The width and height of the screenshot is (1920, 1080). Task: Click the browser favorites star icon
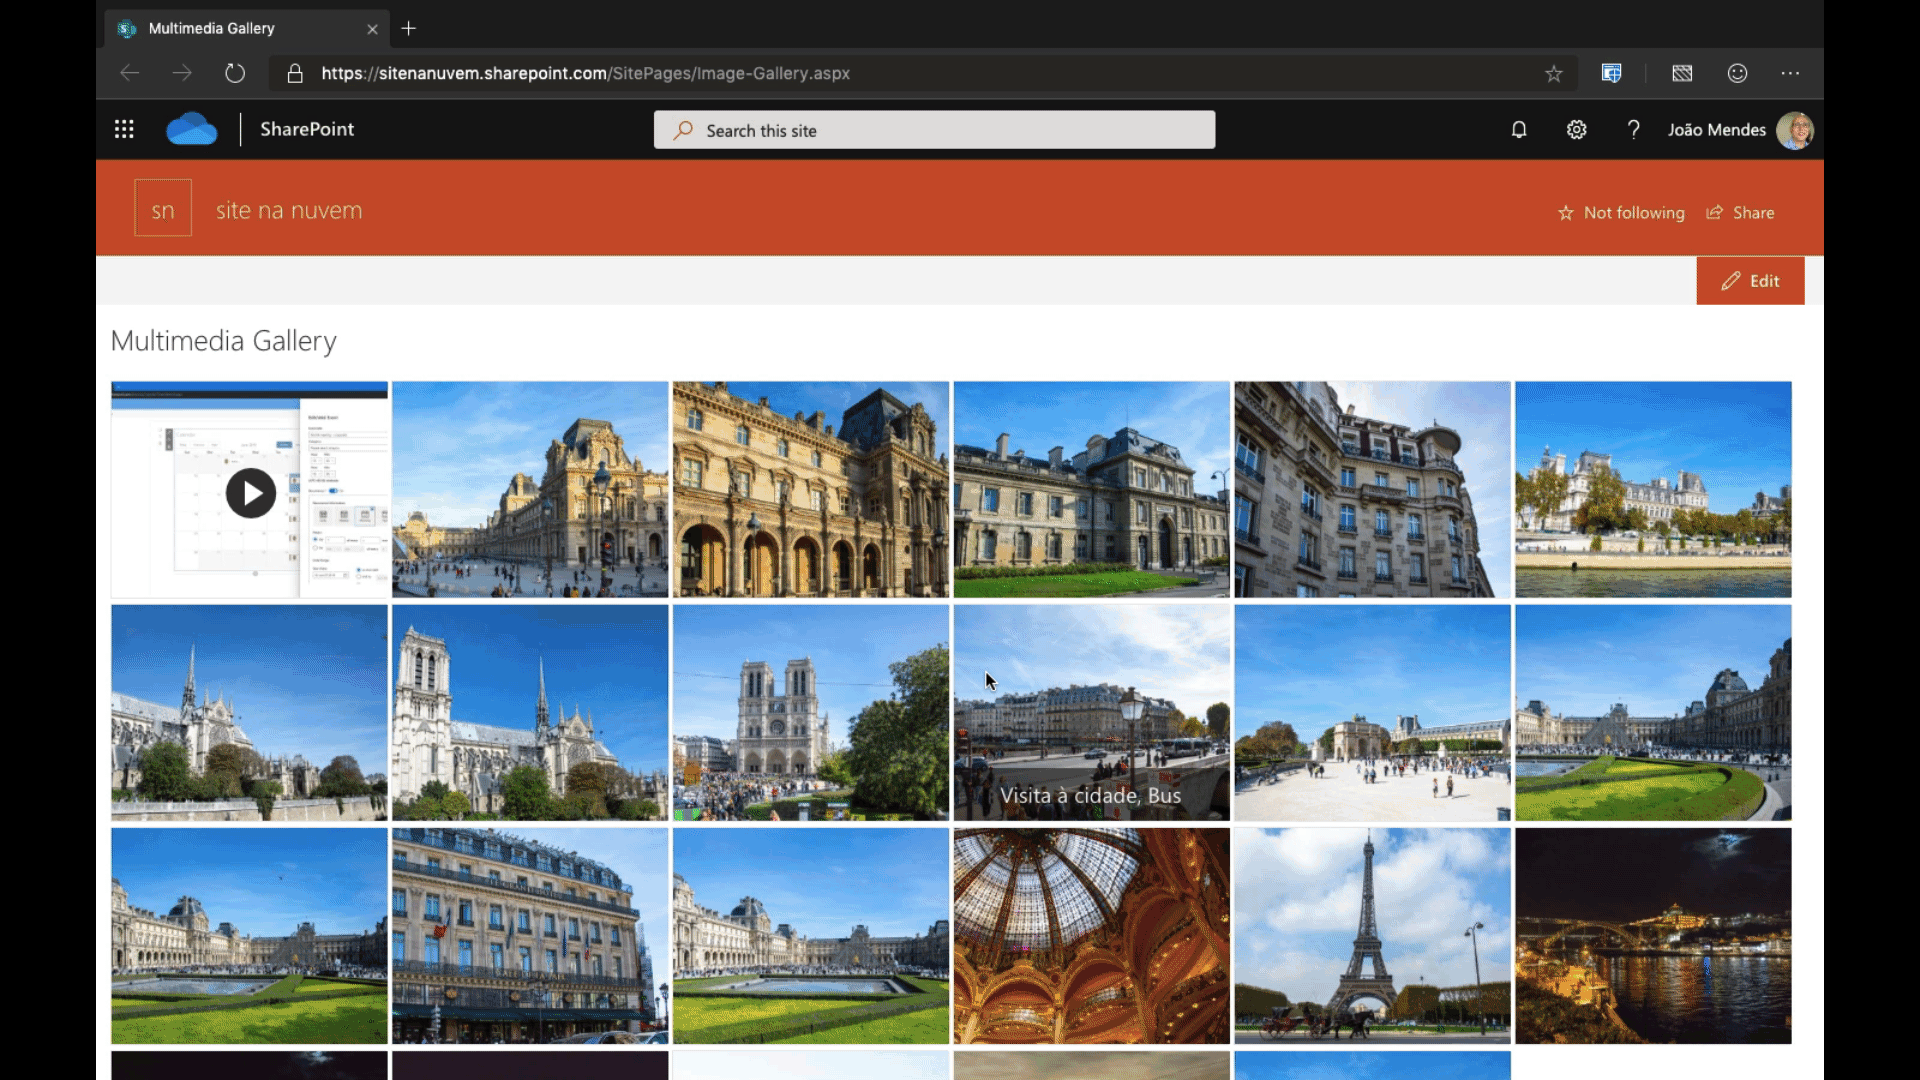1553,73
